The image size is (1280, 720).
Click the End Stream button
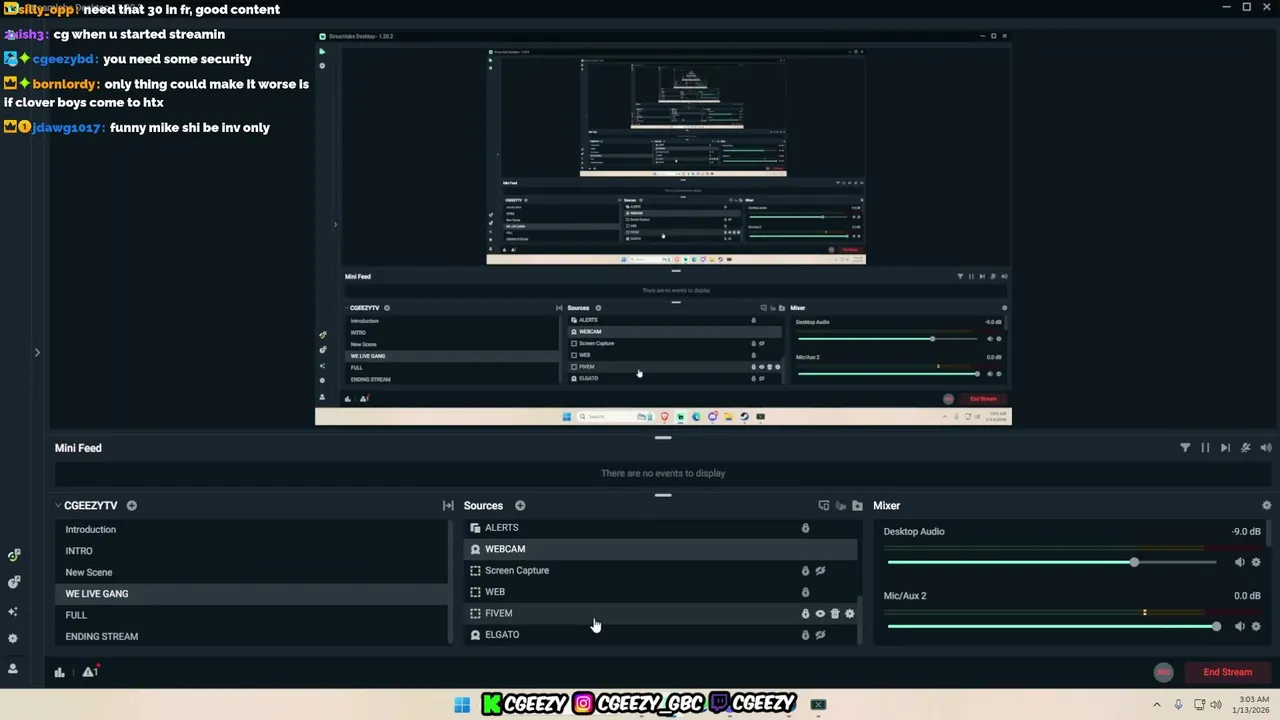1227,672
